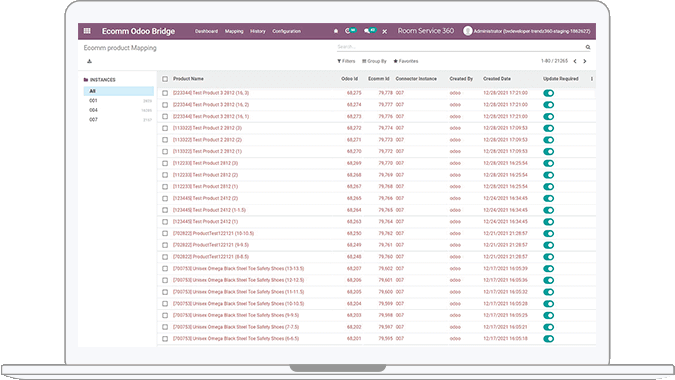Open the chat messages icon
Image resolution: width=675 pixels, height=380 pixels.
pyautogui.click(x=367, y=31)
